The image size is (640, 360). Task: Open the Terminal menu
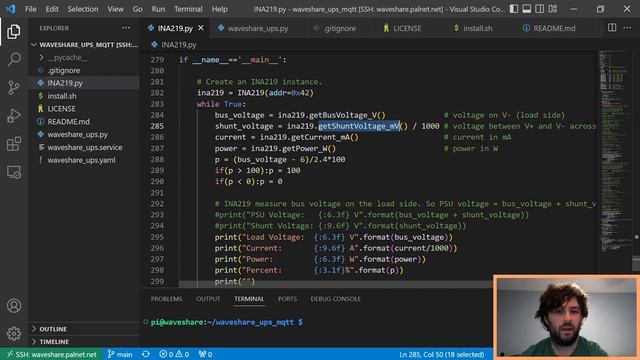click(x=188, y=9)
